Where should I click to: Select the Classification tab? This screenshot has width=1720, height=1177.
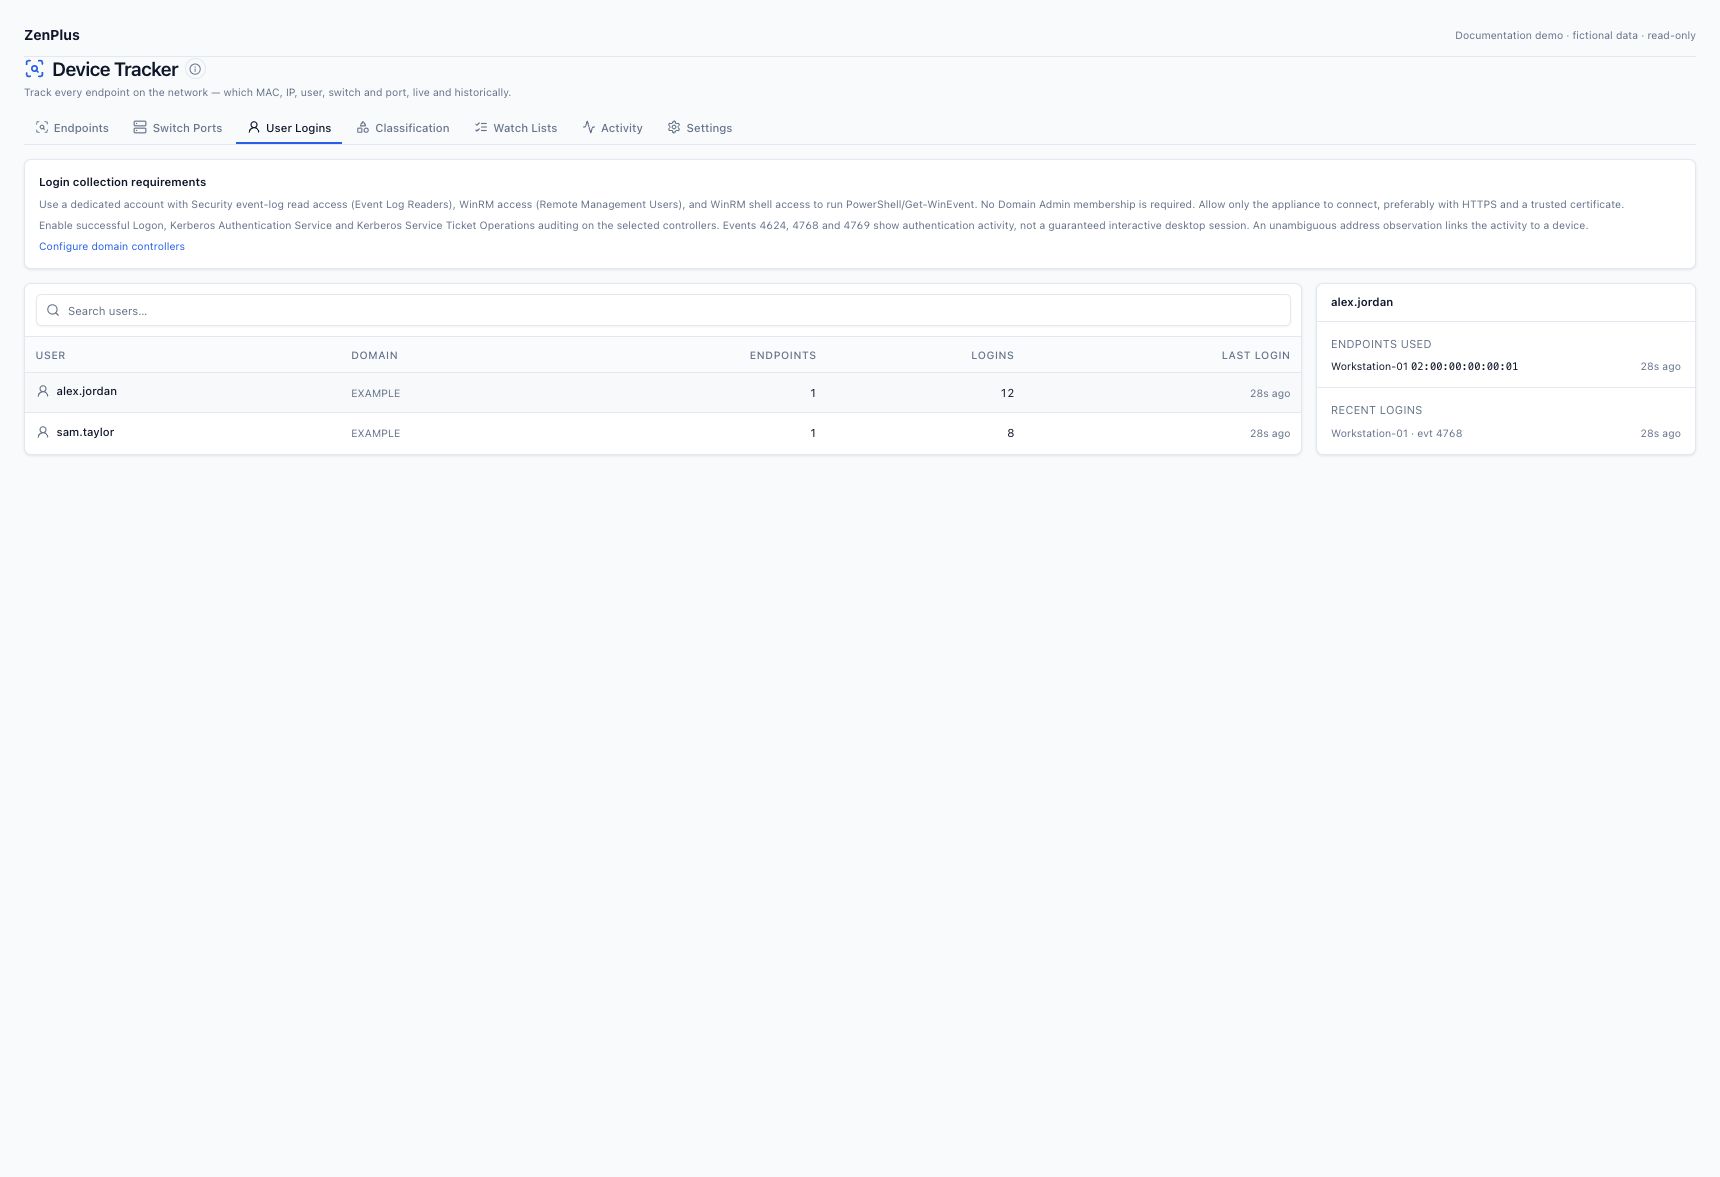point(403,128)
